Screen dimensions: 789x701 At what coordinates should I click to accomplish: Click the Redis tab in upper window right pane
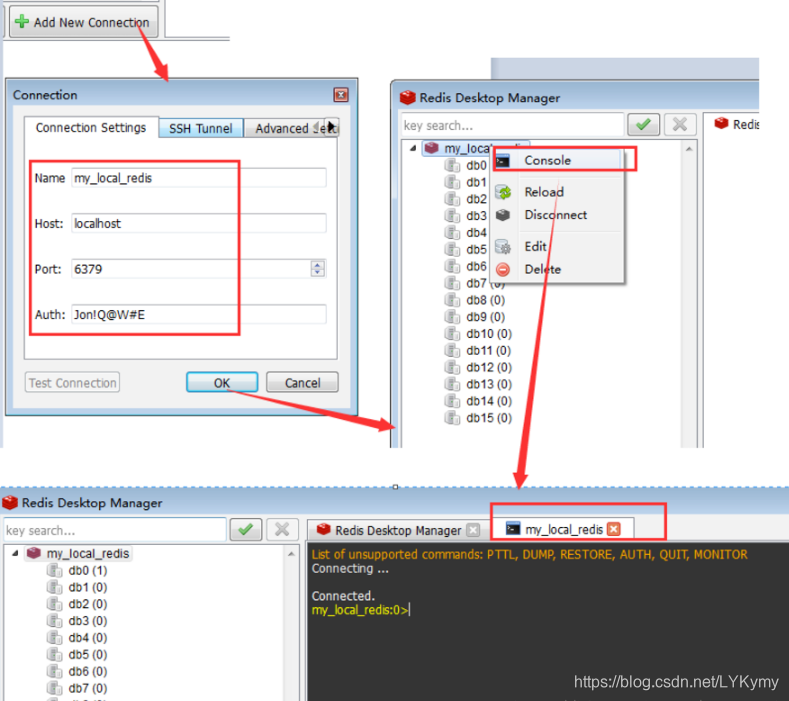(x=736, y=124)
